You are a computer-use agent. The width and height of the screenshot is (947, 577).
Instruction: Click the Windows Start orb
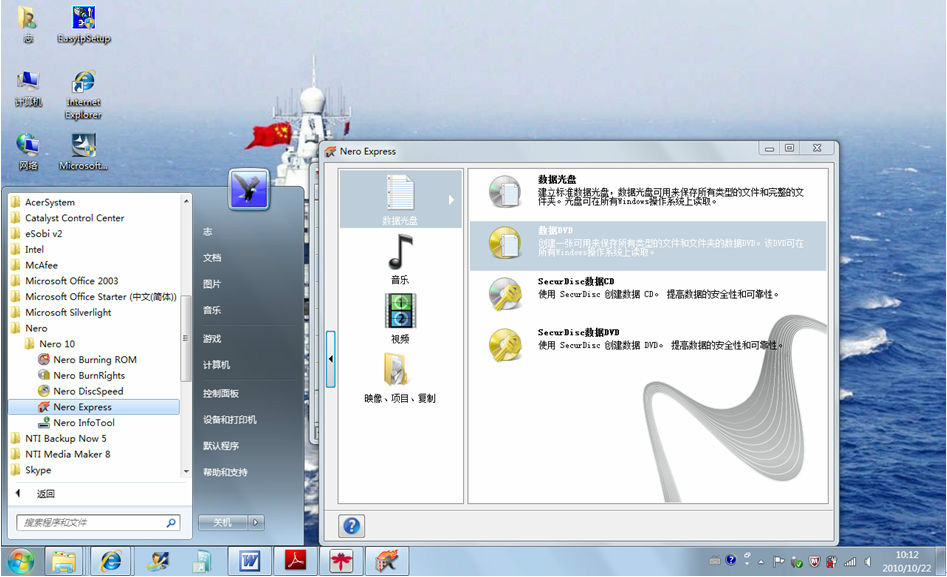click(21, 562)
